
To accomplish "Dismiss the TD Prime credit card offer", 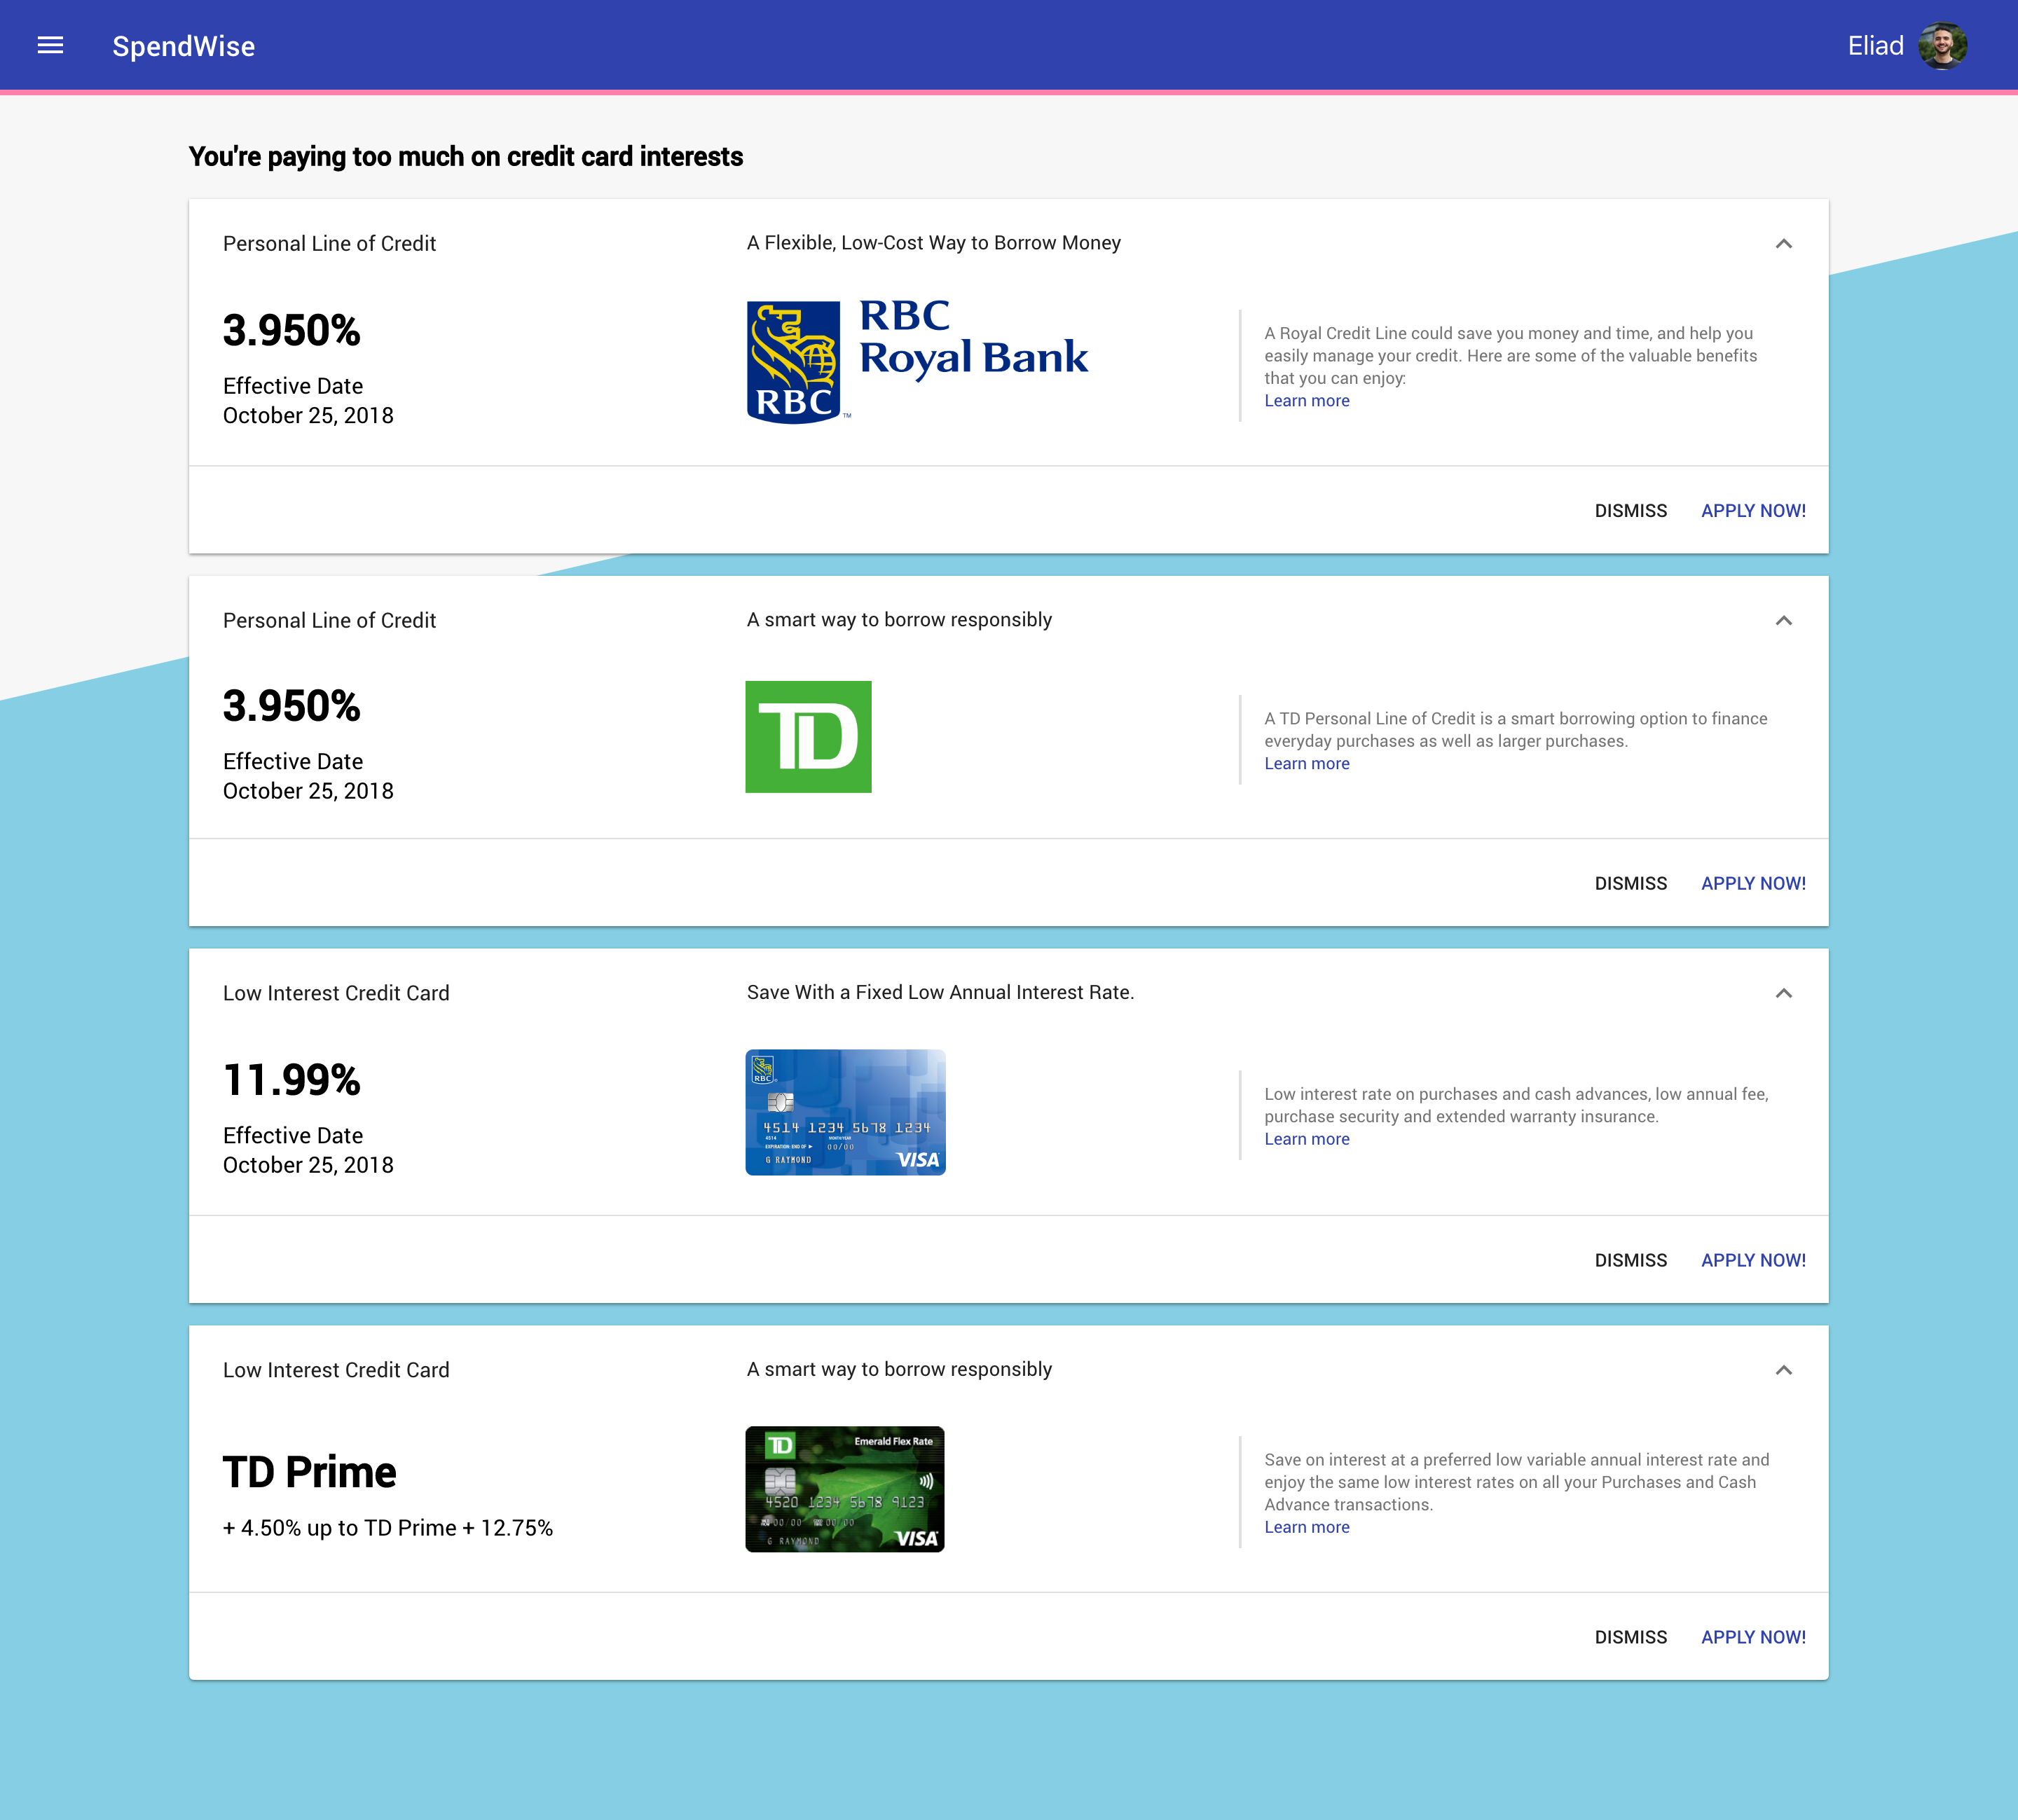I will click(x=1630, y=1638).
